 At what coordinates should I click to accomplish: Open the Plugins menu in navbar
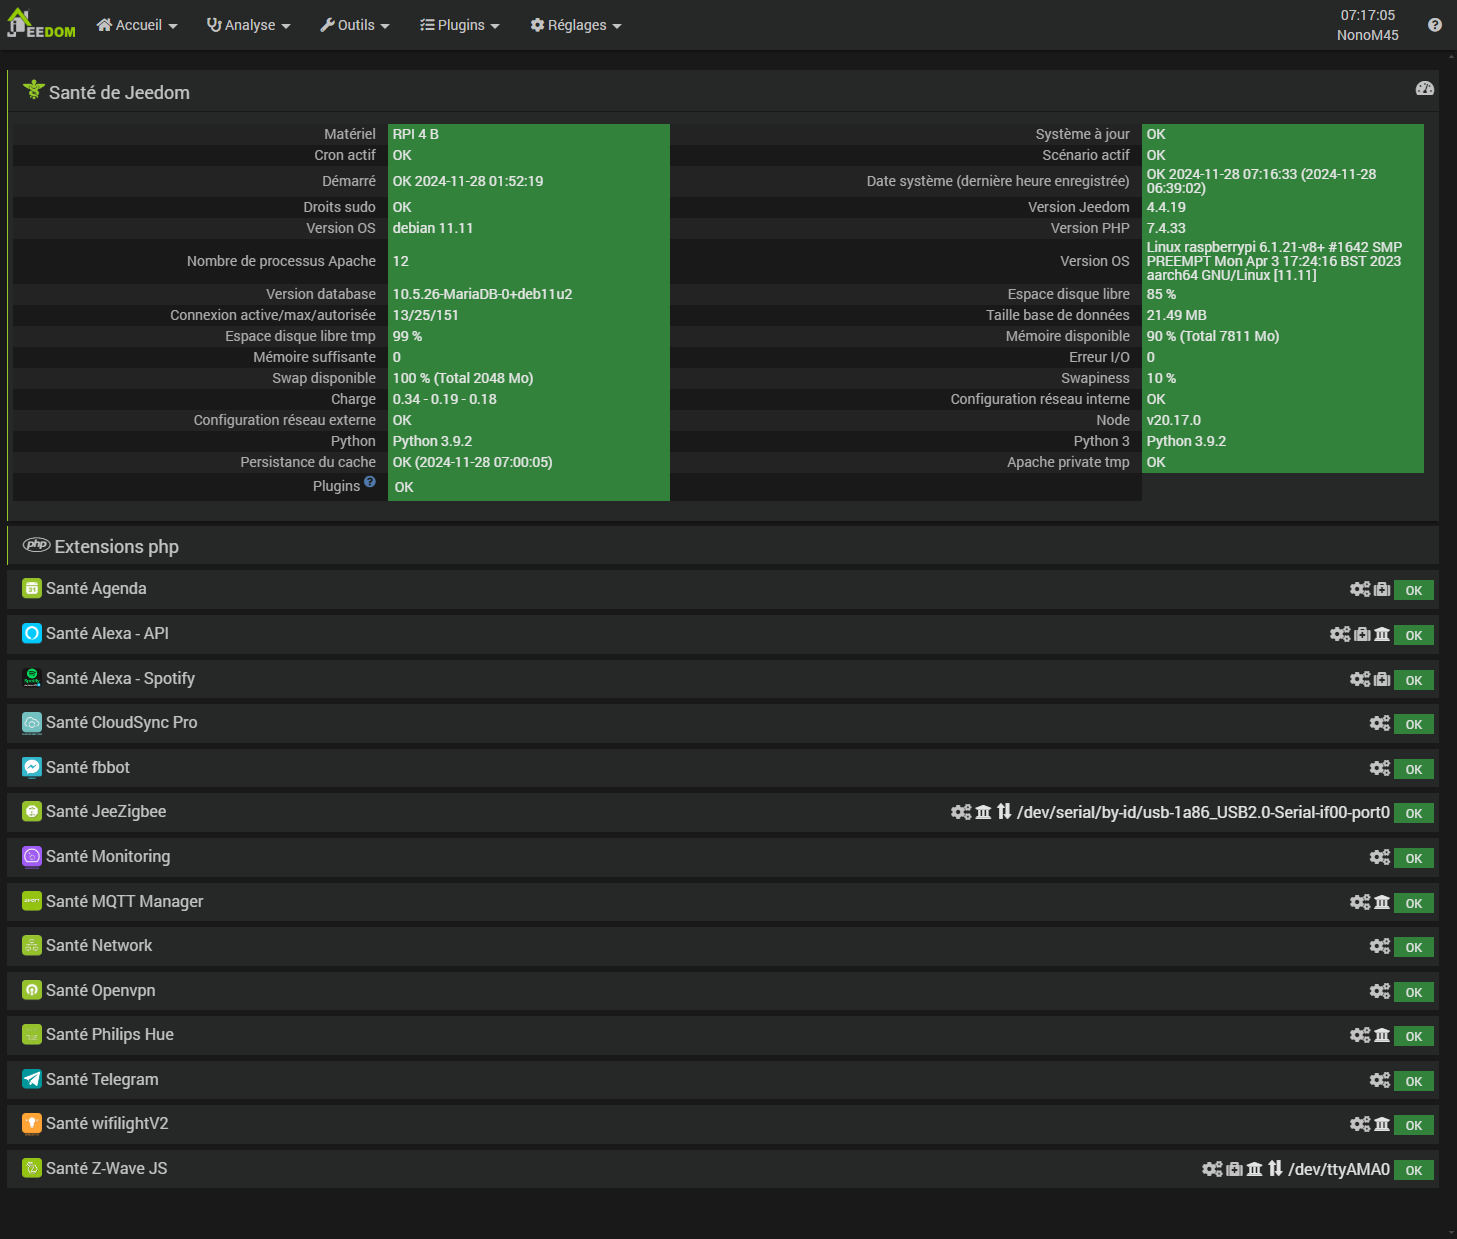[x=460, y=25]
